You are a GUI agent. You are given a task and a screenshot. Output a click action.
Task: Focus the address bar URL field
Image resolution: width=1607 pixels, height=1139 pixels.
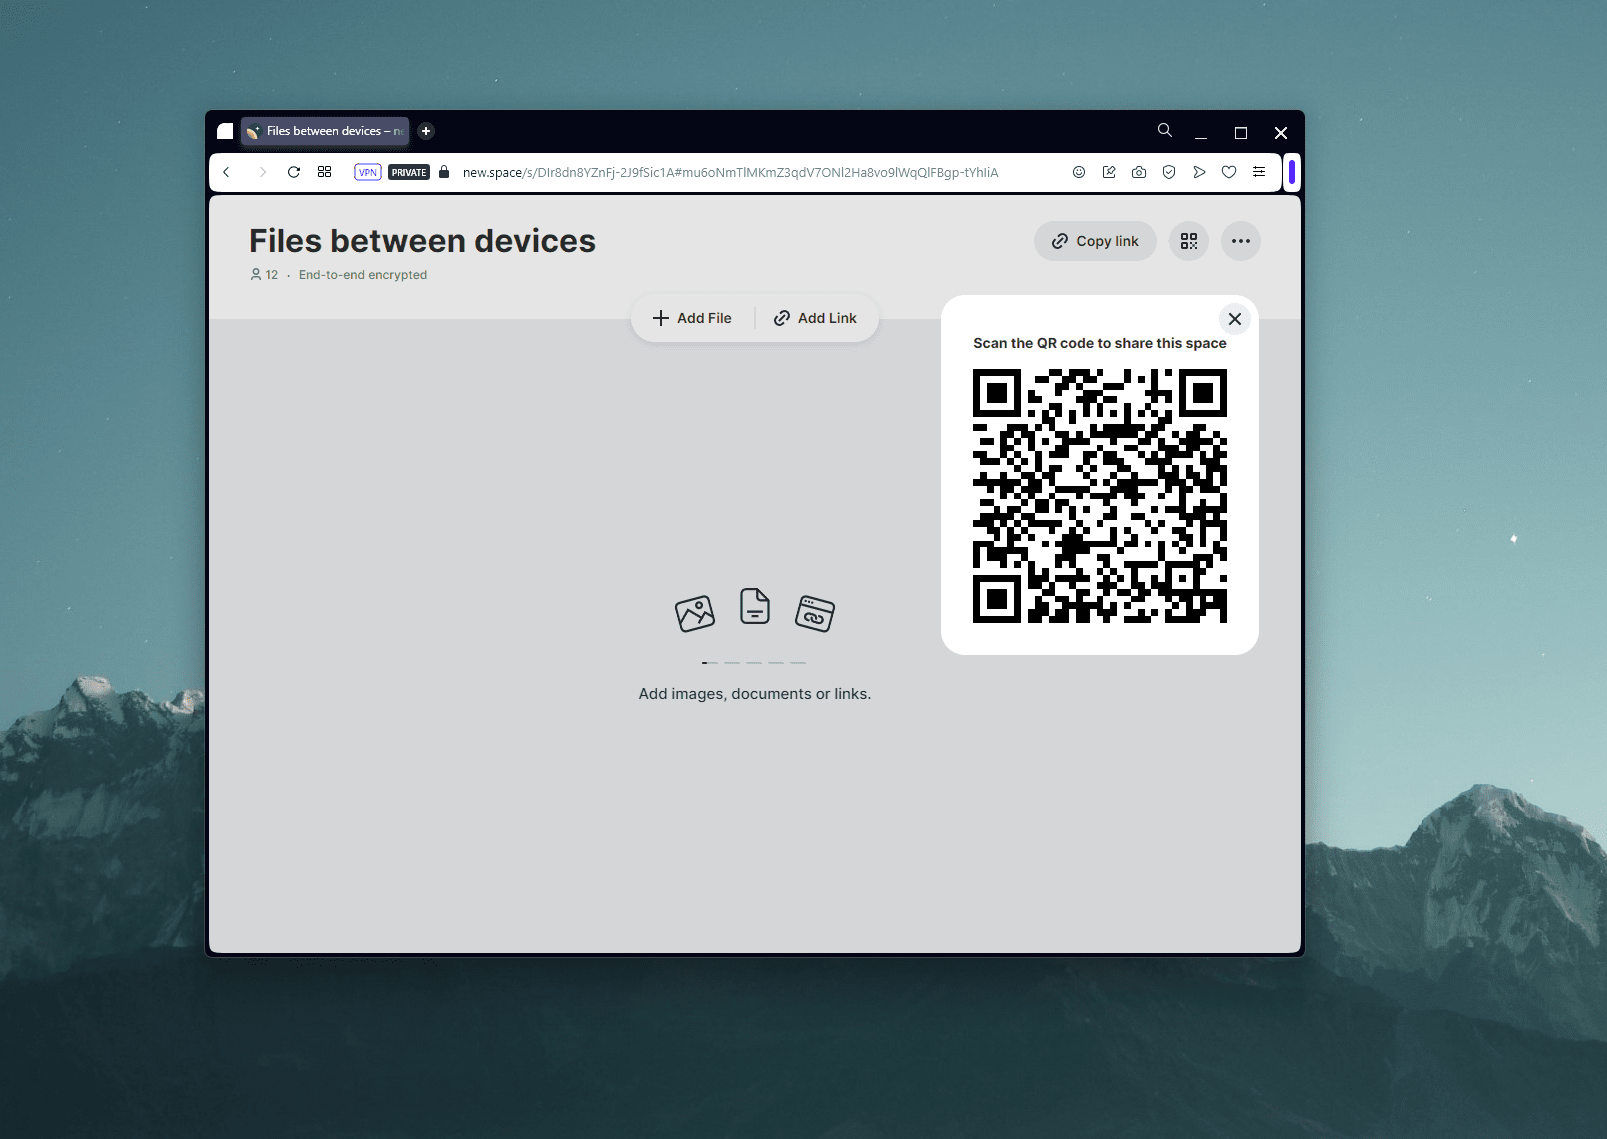tap(730, 172)
